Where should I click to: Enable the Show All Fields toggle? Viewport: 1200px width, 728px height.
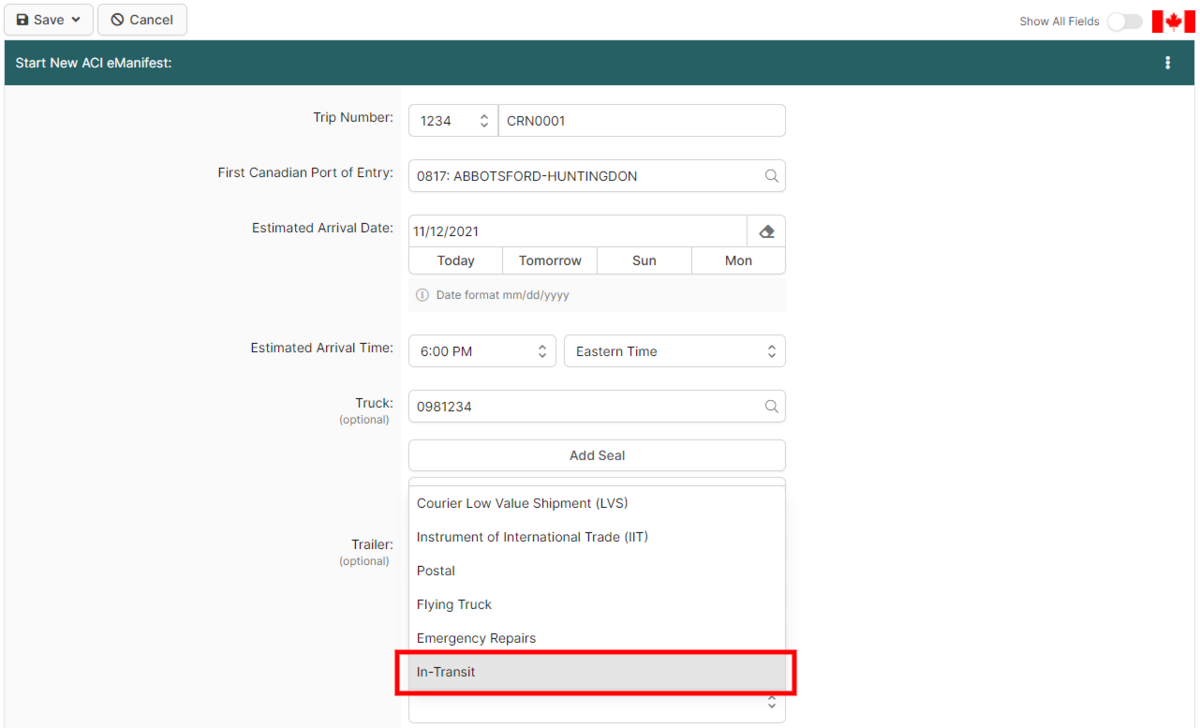(x=1124, y=20)
